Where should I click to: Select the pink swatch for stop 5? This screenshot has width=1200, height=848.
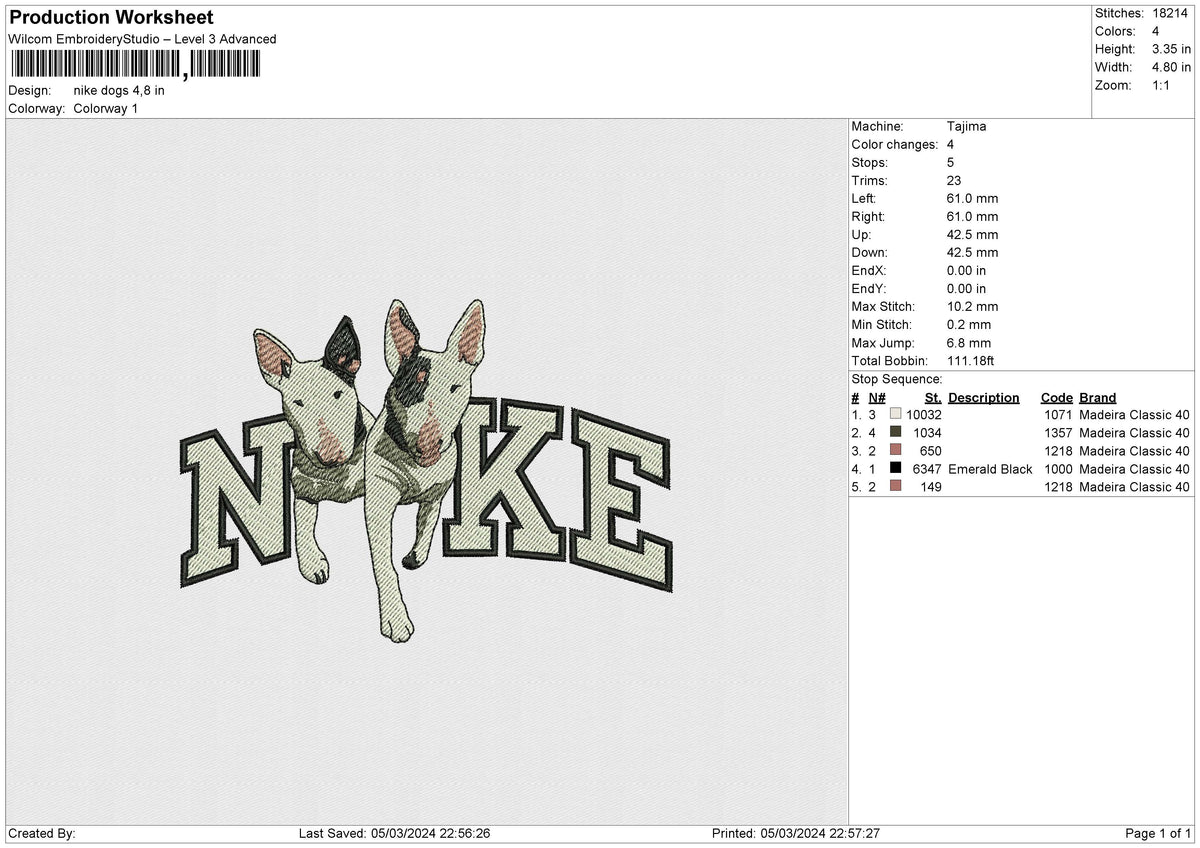pos(895,486)
